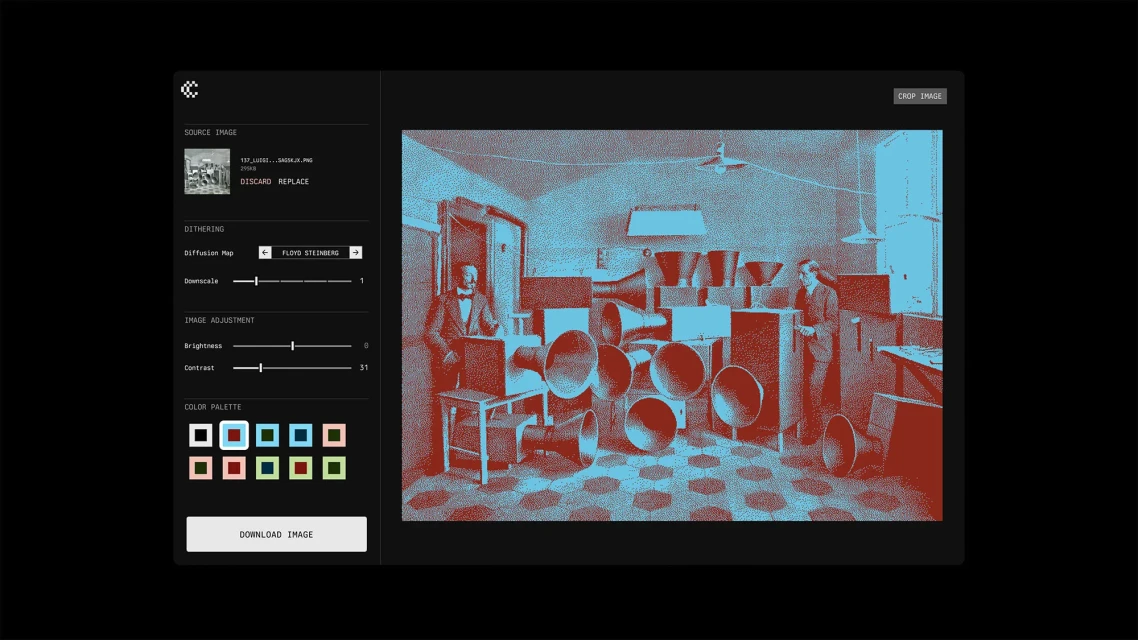Click the pixelated app logo icon

click(x=189, y=90)
